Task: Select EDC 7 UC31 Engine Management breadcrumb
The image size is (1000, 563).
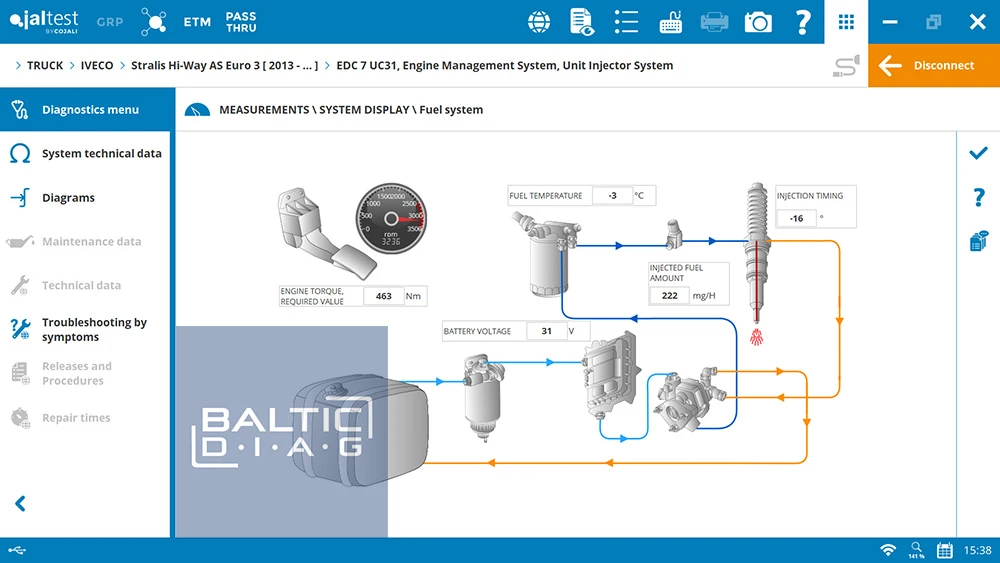Action: (504, 65)
